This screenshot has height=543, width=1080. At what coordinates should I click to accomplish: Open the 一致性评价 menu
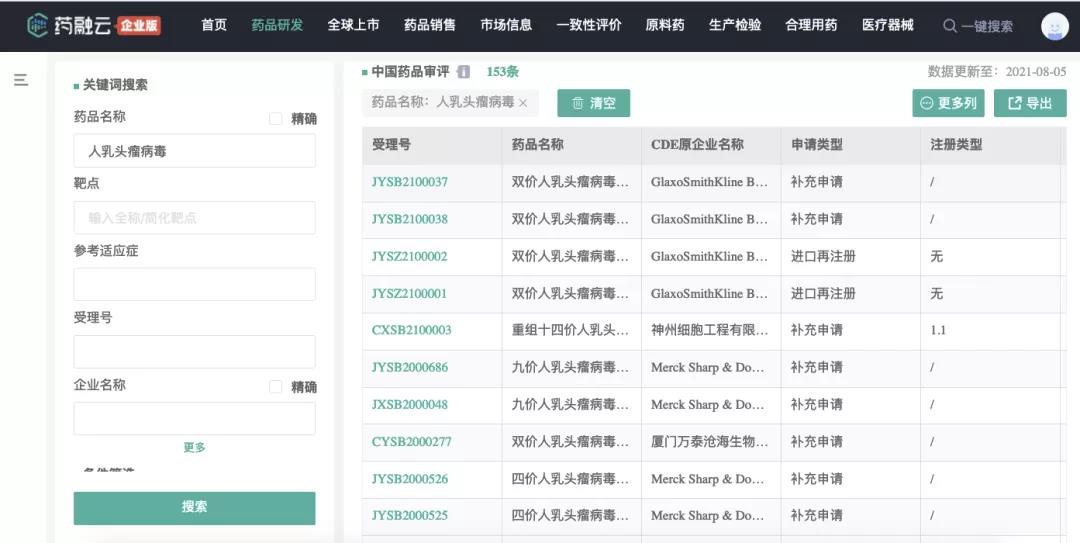pos(588,25)
